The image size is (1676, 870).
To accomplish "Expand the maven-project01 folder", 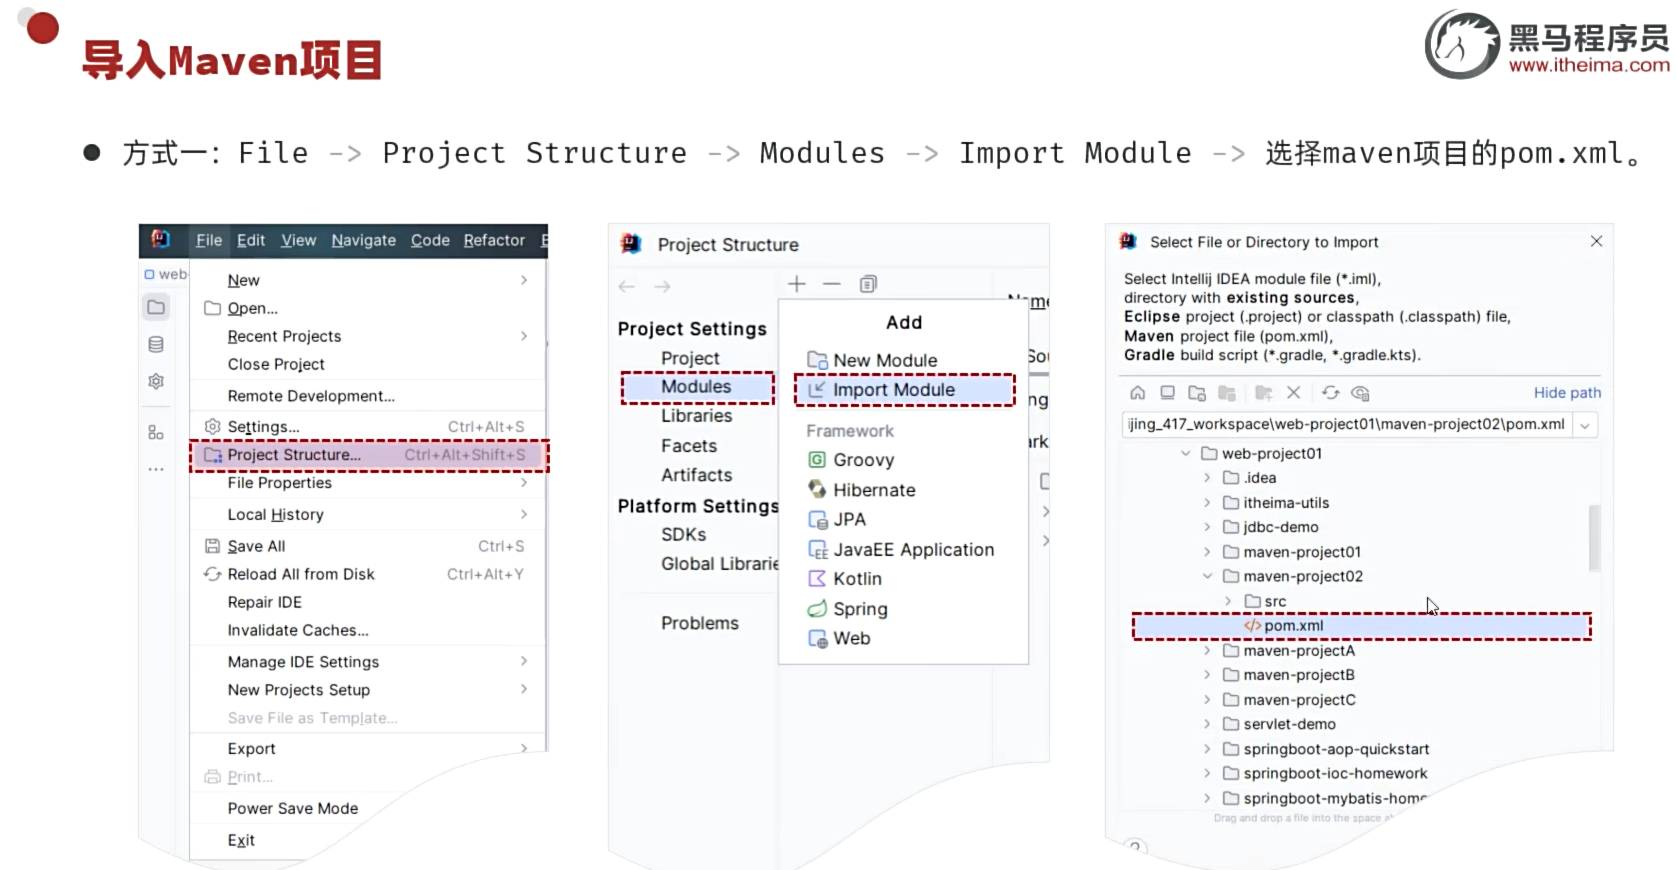I will (1207, 552).
